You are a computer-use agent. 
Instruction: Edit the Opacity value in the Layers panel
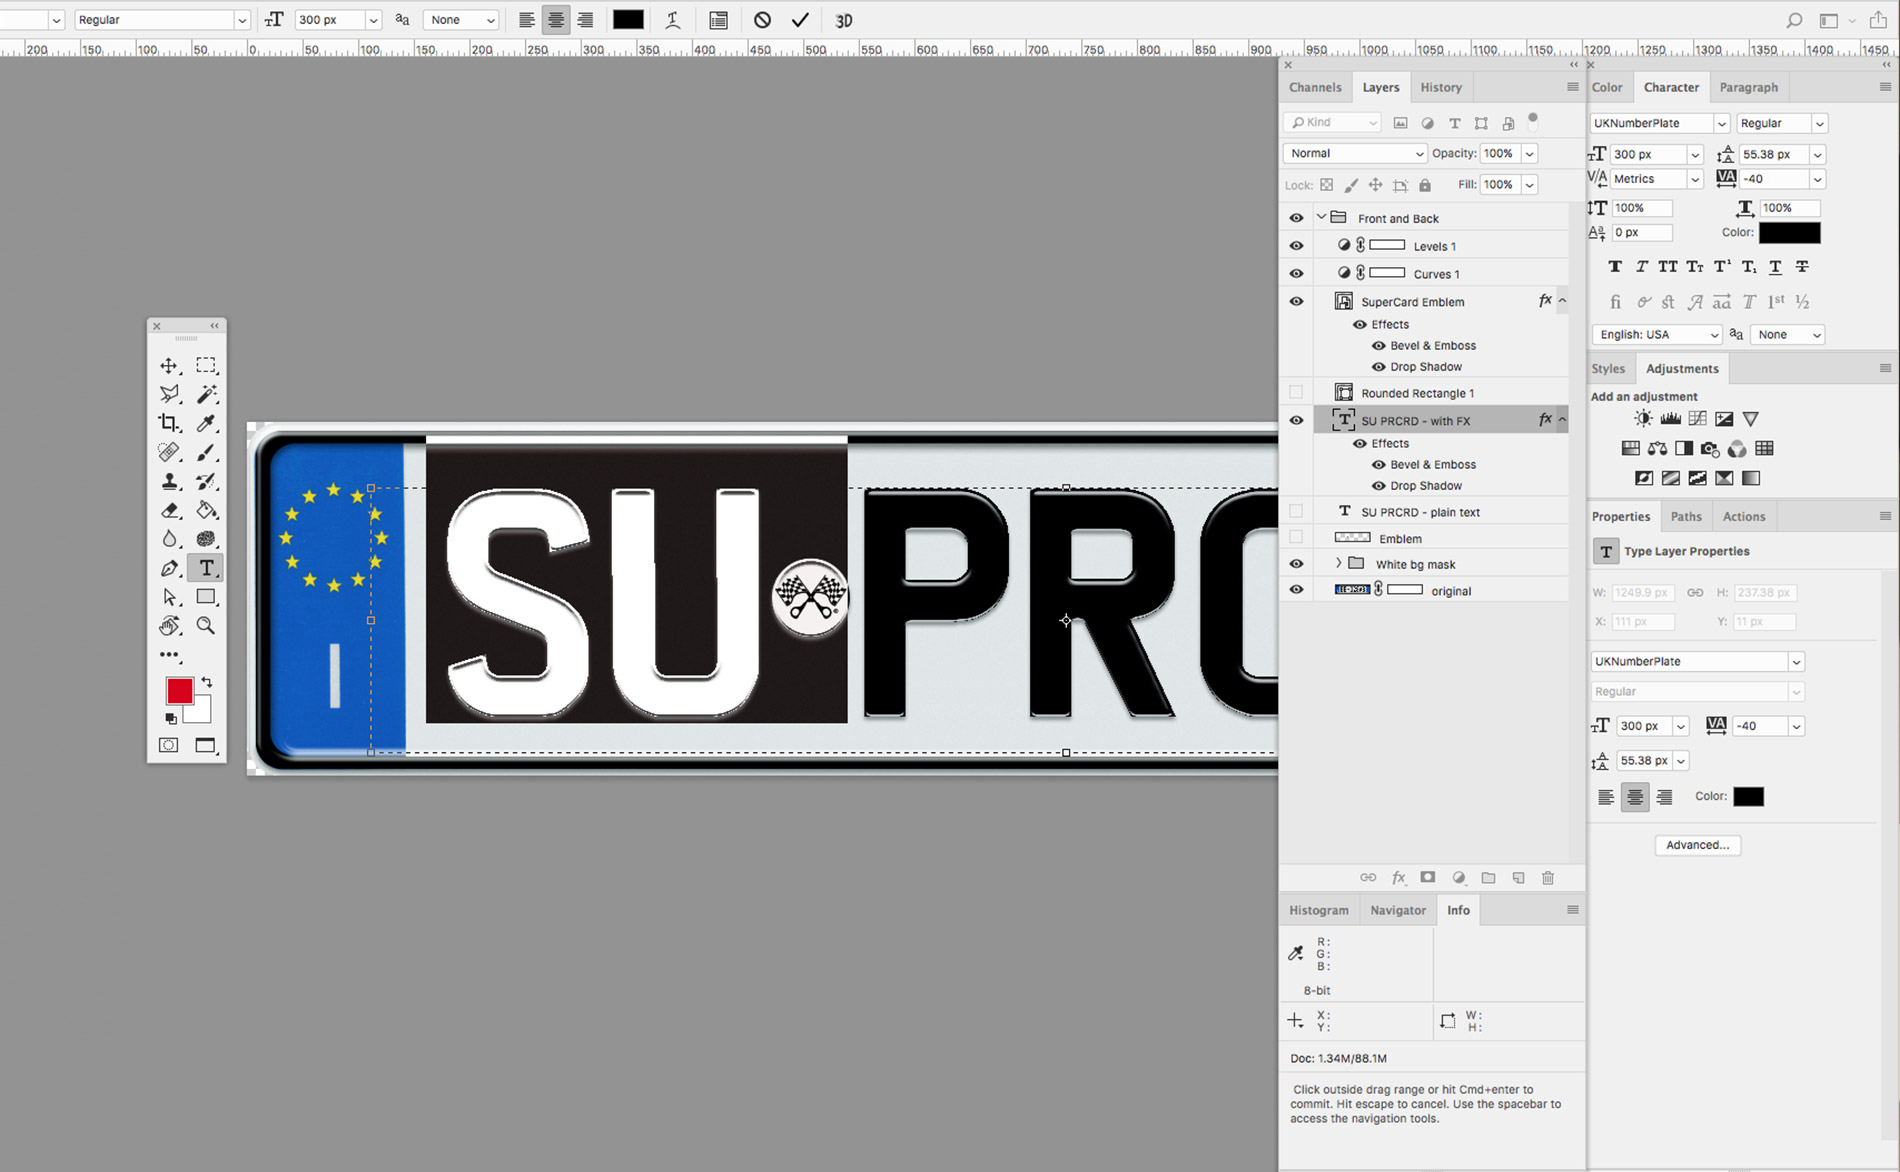(1500, 152)
